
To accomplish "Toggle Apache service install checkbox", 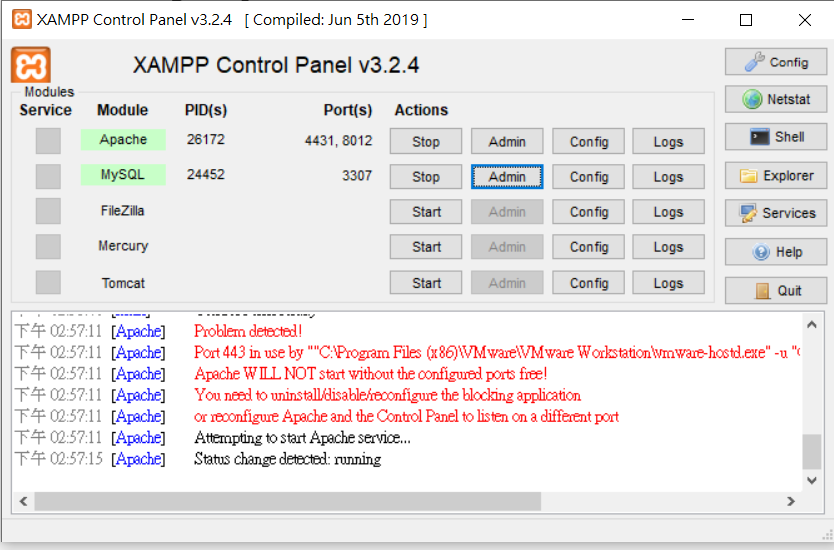I will (48, 141).
